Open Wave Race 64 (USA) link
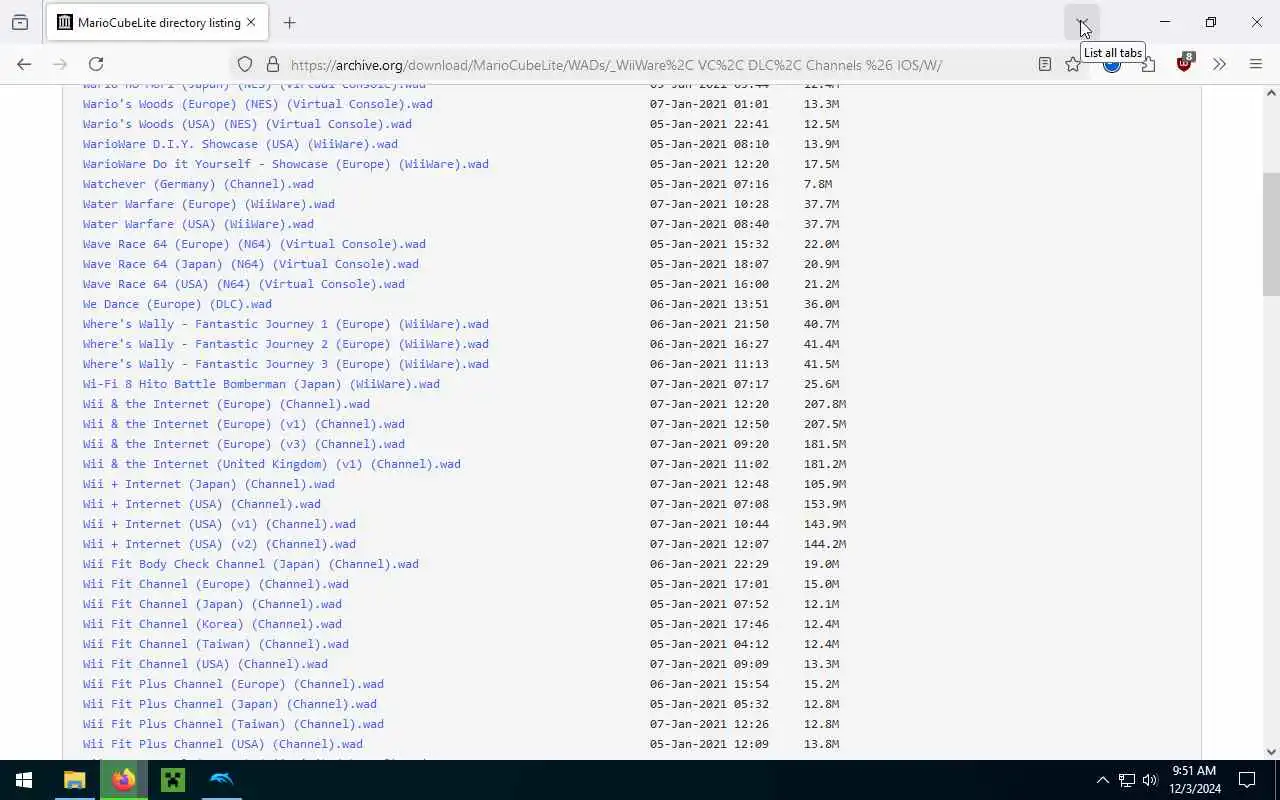 tap(244, 284)
